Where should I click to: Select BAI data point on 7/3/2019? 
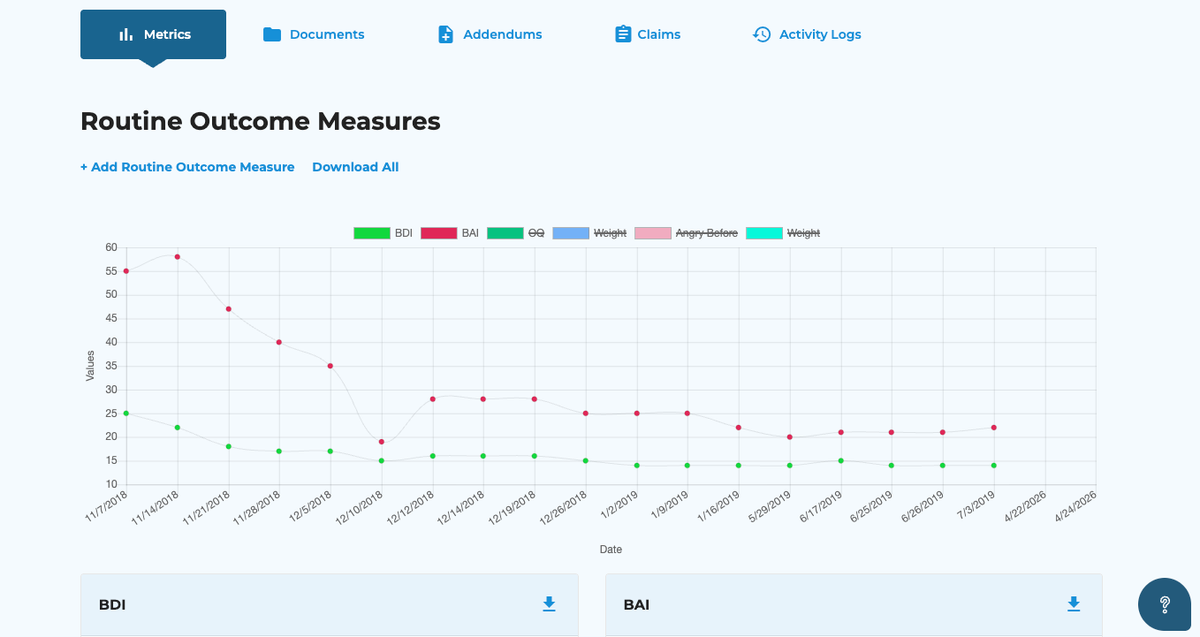[993, 428]
